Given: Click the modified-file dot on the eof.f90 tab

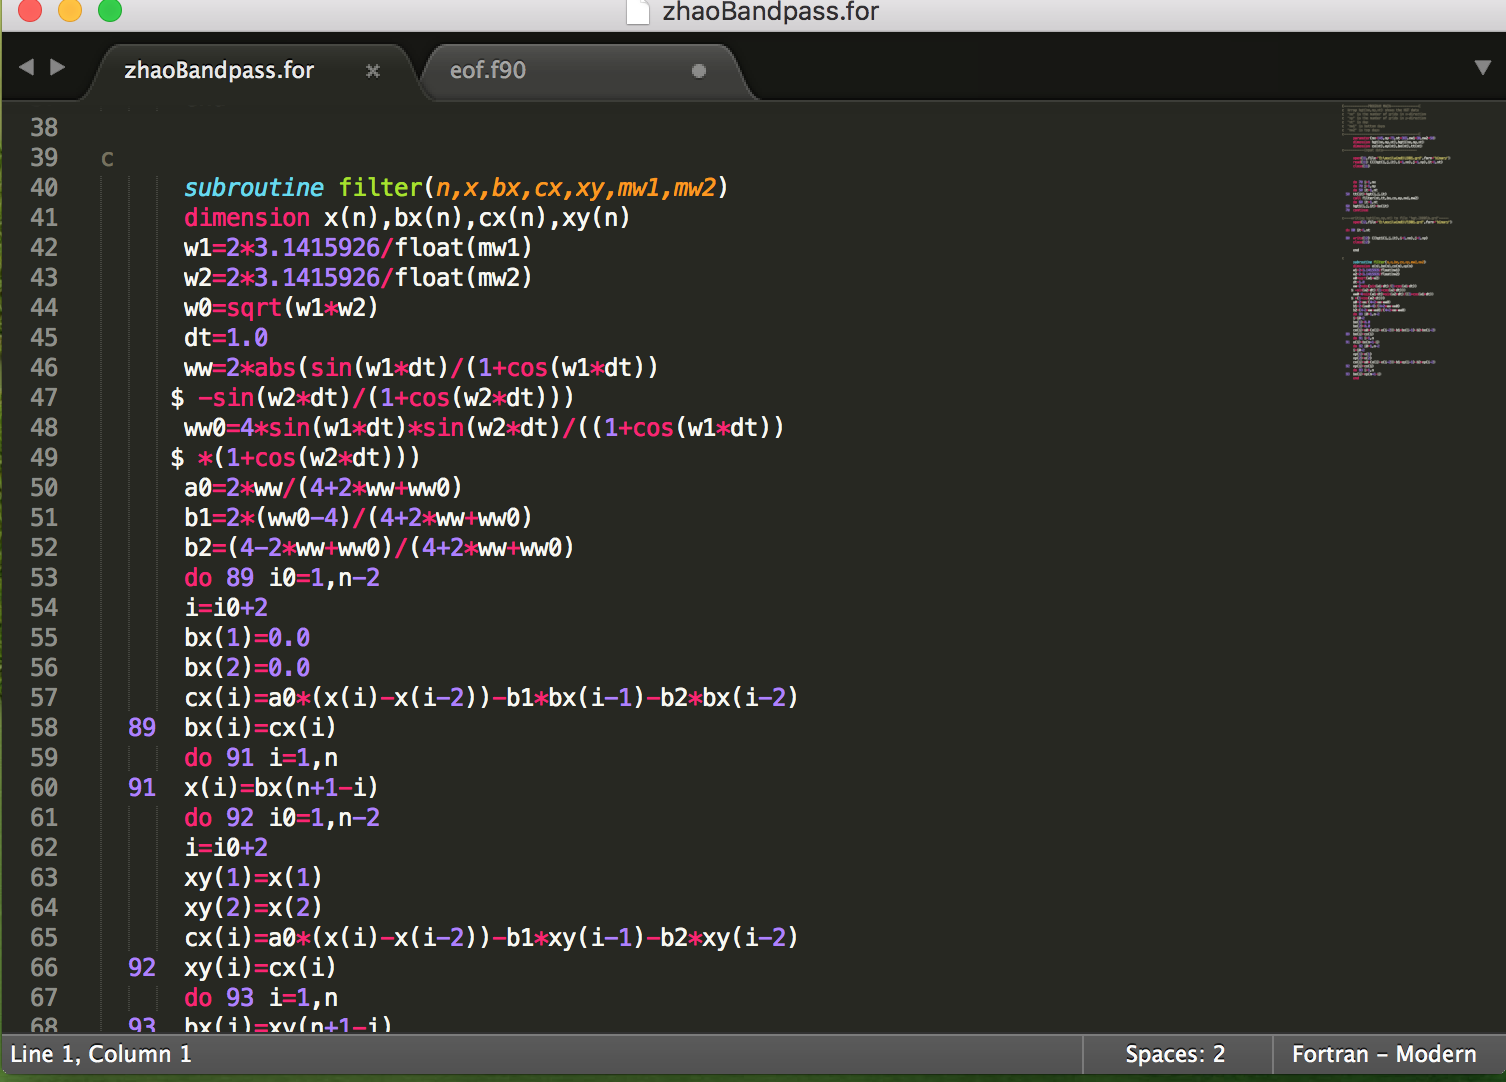Looking at the screenshot, I should 699,72.
